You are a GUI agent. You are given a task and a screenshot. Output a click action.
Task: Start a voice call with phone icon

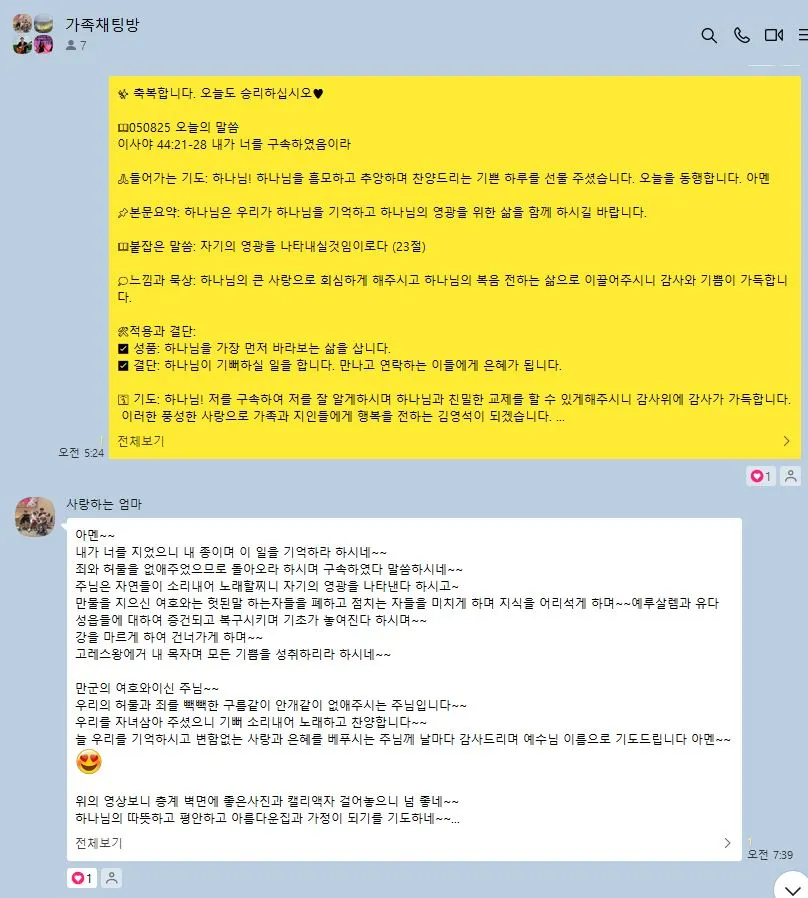pyautogui.click(x=742, y=36)
